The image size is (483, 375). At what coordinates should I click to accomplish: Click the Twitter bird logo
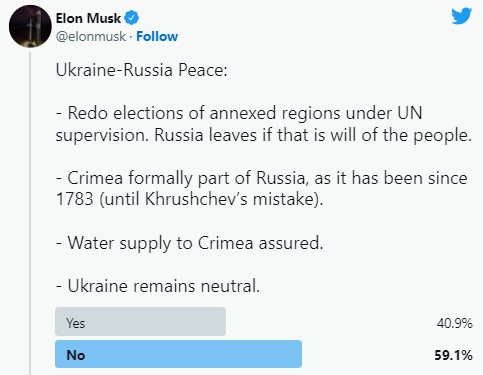coord(462,16)
